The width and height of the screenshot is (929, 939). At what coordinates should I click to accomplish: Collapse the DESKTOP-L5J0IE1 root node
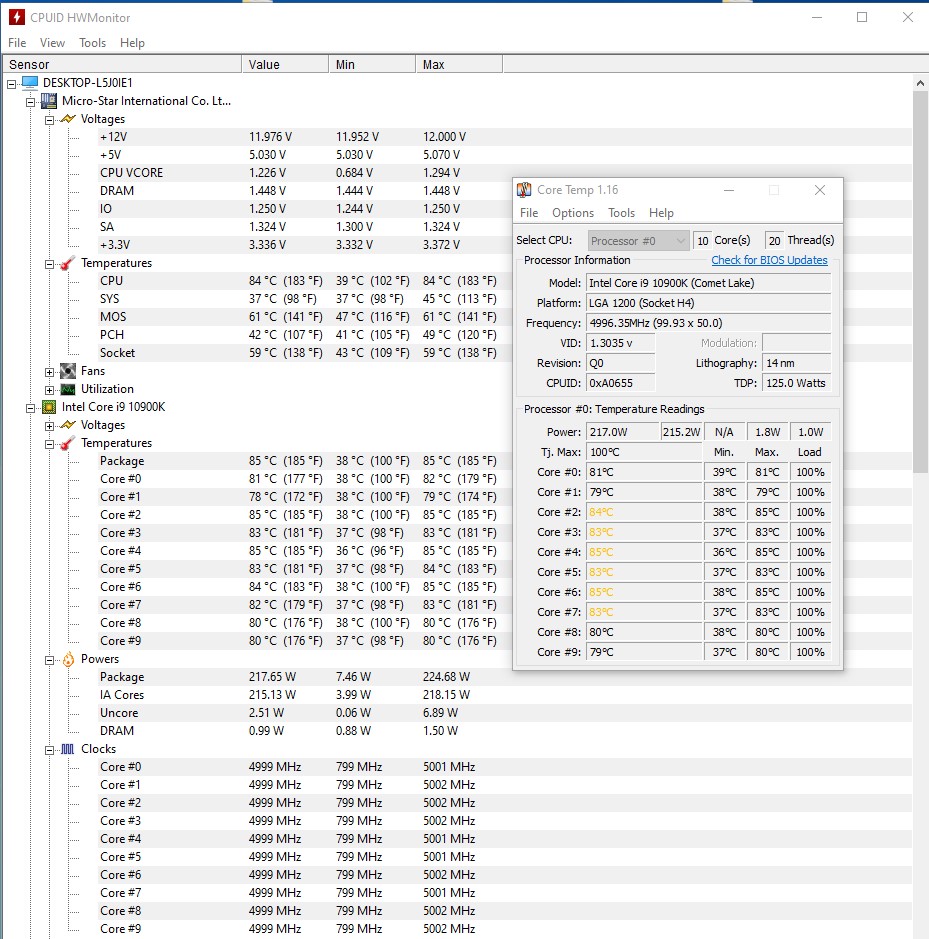11,84
